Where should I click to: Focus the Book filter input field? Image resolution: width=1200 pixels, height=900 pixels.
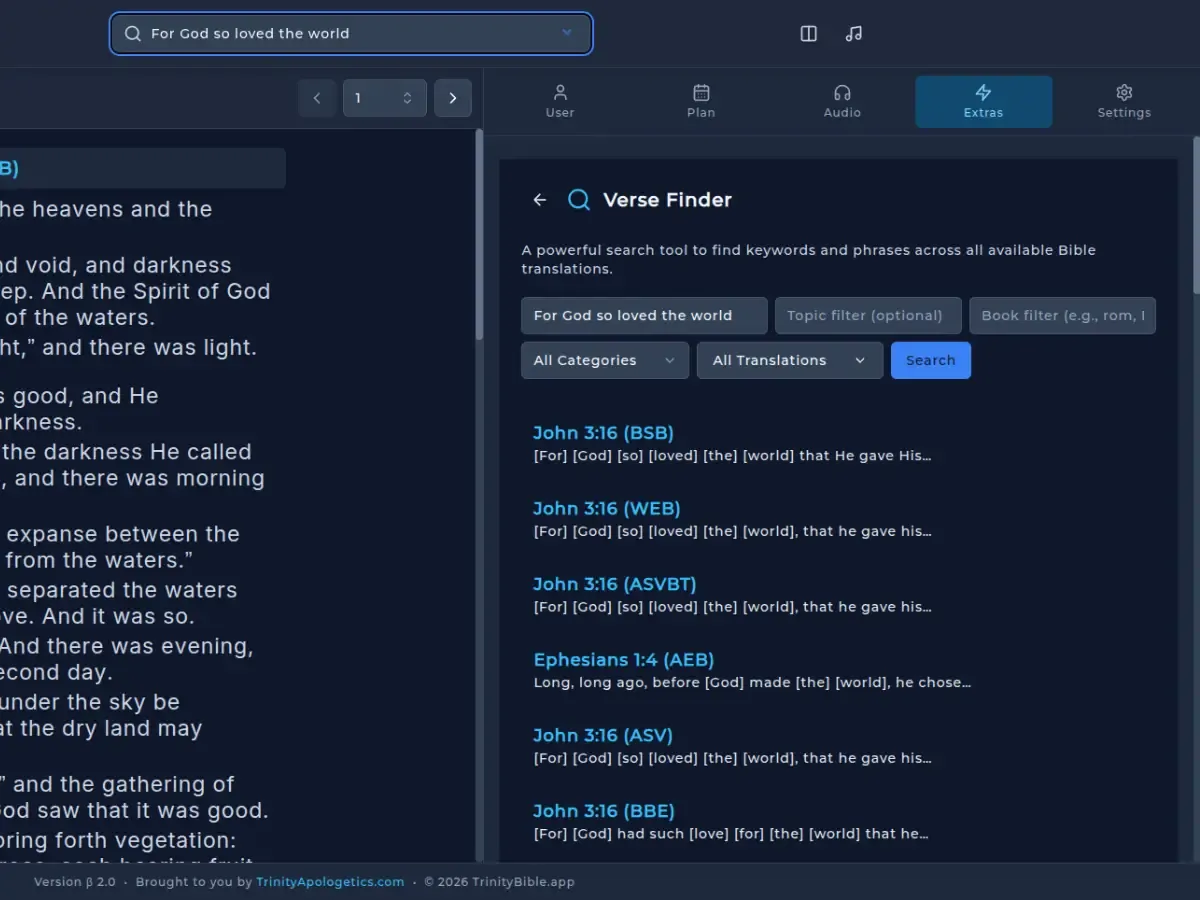pyautogui.click(x=1061, y=315)
